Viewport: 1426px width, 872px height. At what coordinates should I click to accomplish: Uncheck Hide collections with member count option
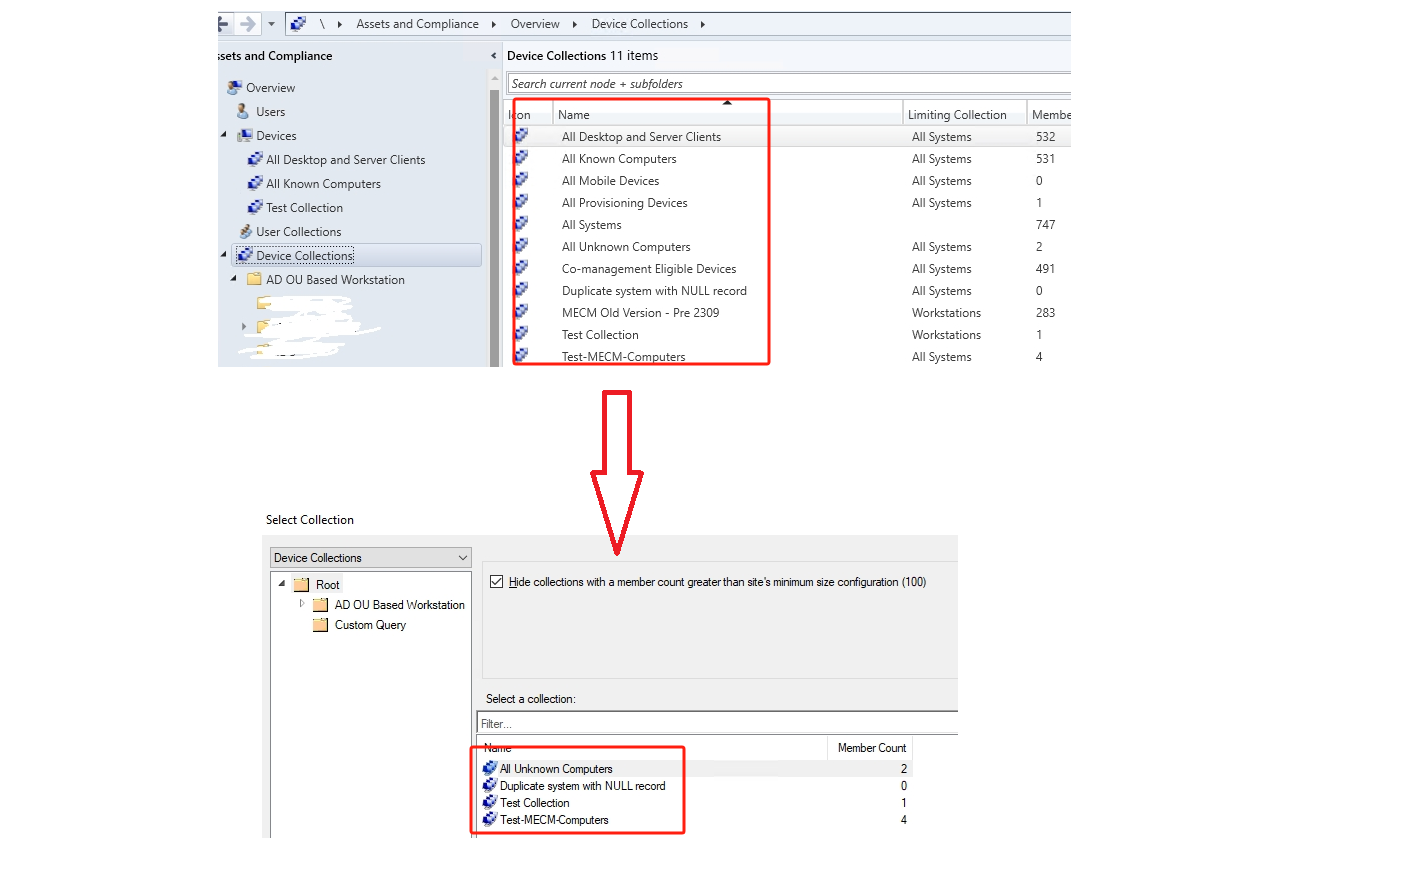point(496,581)
